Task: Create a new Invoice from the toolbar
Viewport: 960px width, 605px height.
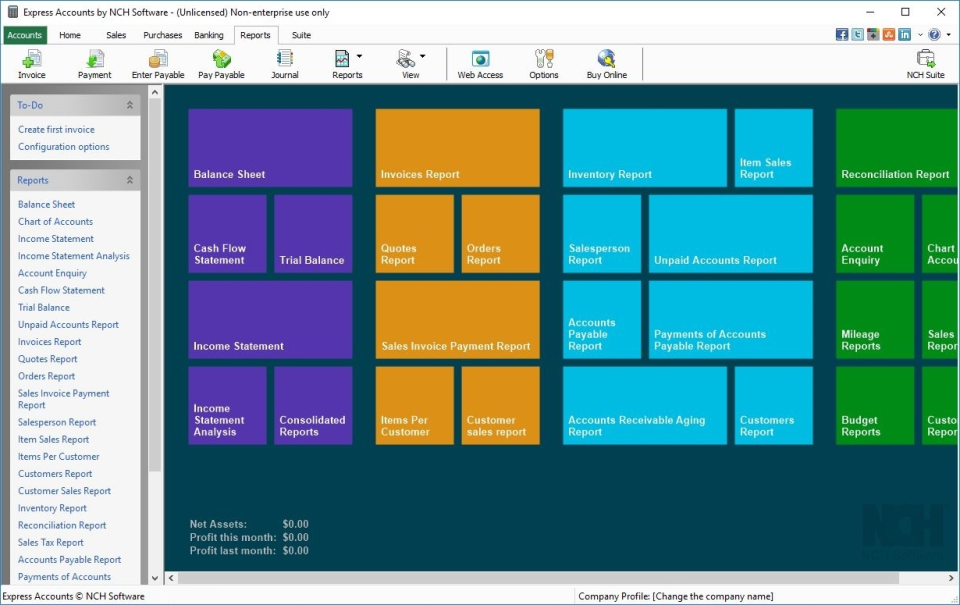Action: pos(31,63)
